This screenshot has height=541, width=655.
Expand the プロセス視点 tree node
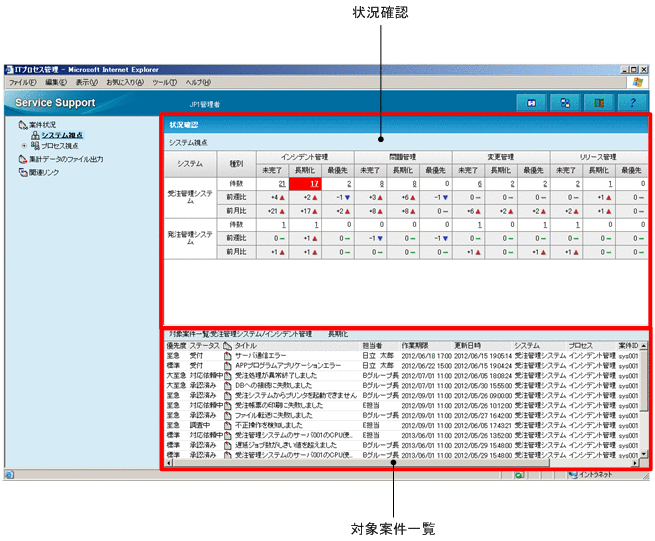[x=23, y=146]
